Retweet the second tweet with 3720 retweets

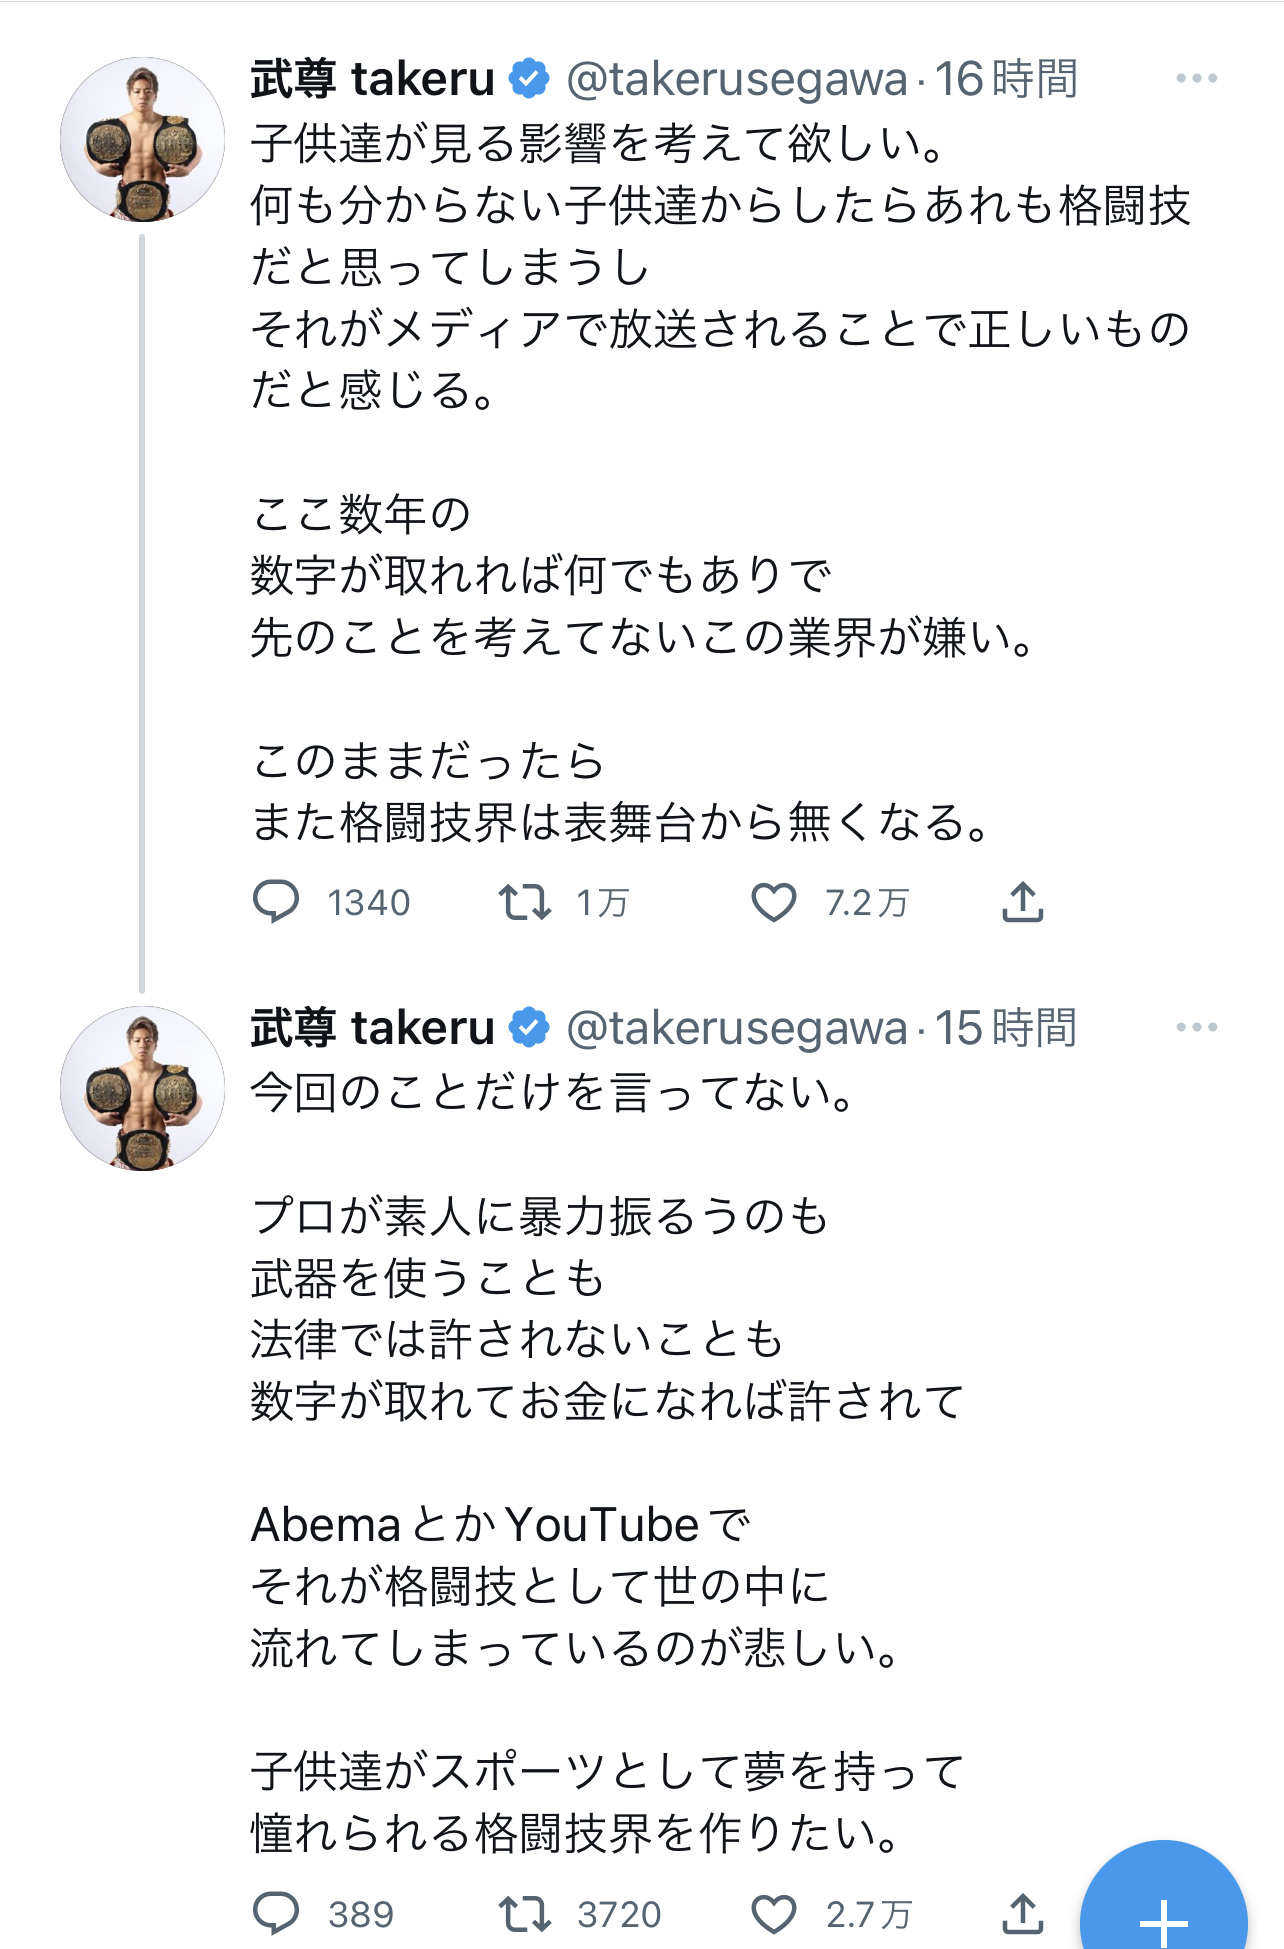coord(525,1913)
